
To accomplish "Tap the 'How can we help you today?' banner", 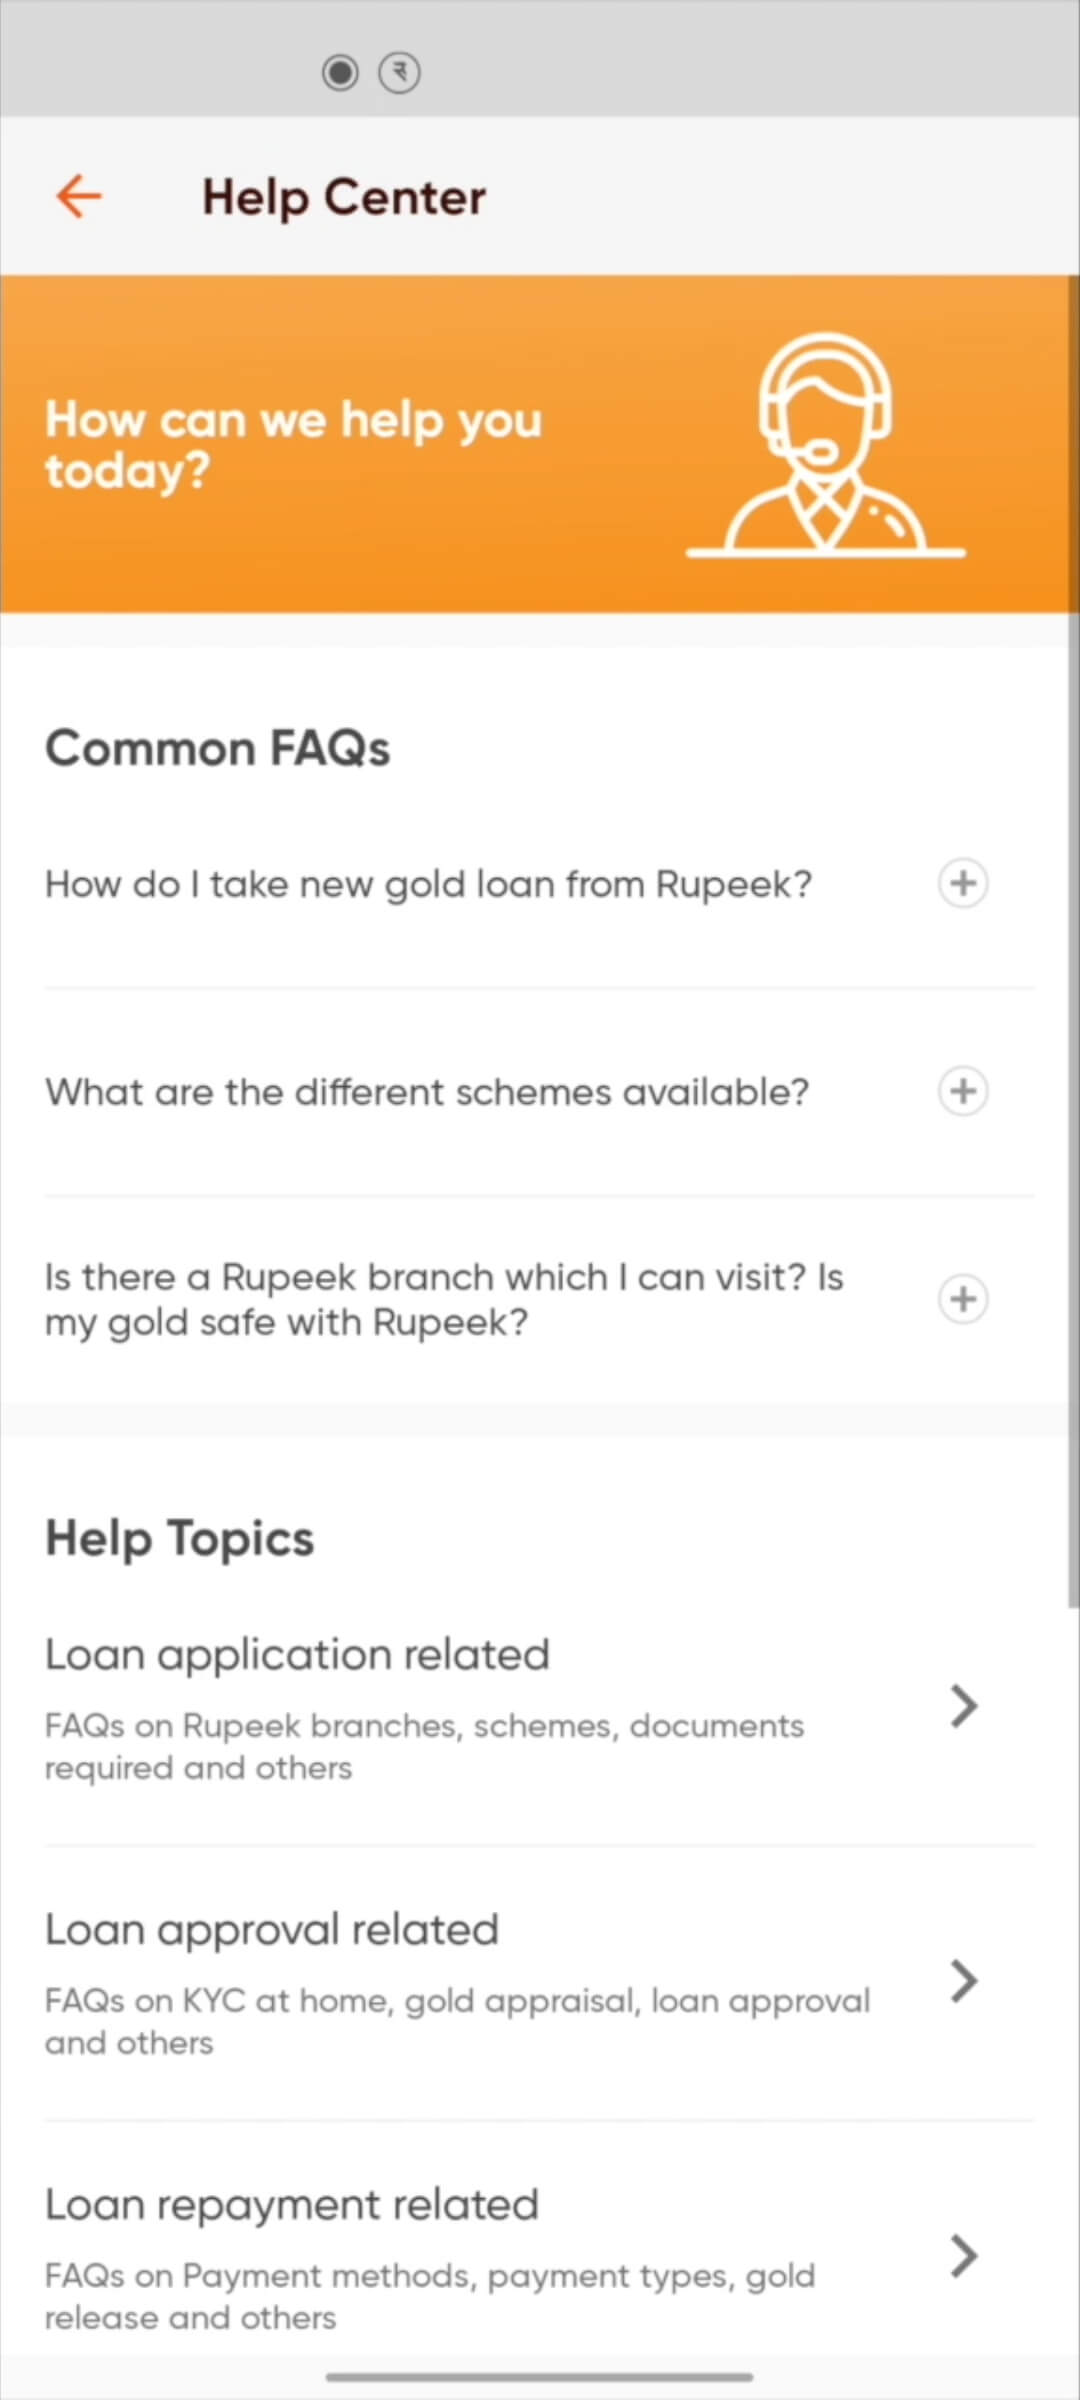I will (x=293, y=445).
